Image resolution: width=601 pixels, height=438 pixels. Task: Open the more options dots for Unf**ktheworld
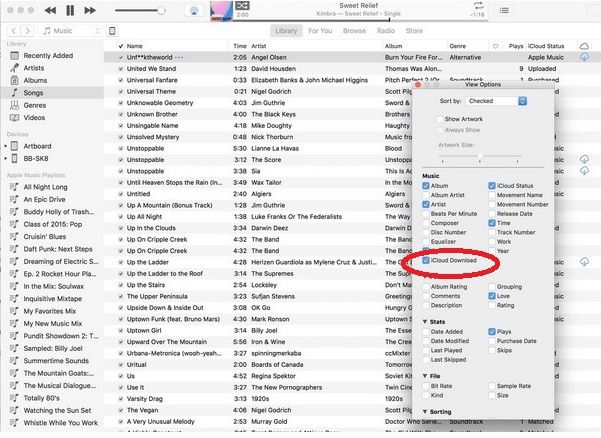(179, 57)
